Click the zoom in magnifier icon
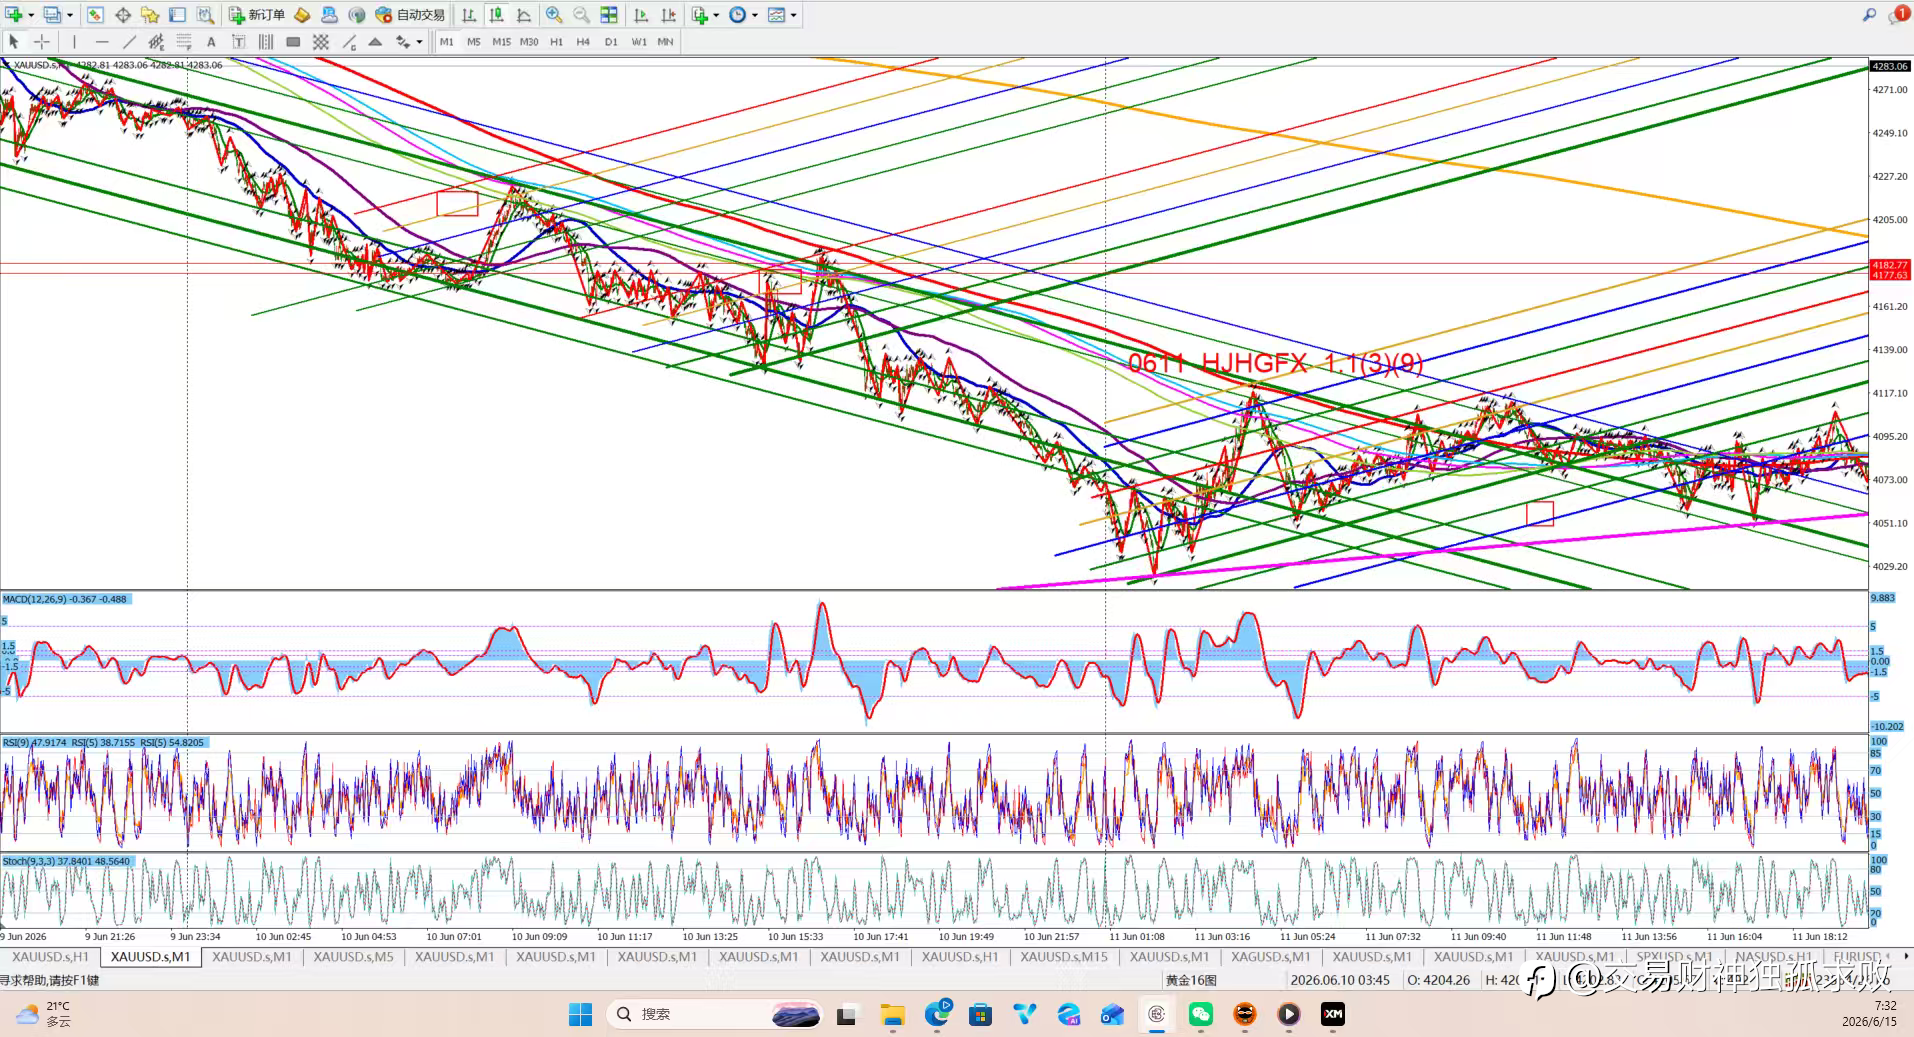Viewport: 1914px width, 1037px height. (553, 15)
